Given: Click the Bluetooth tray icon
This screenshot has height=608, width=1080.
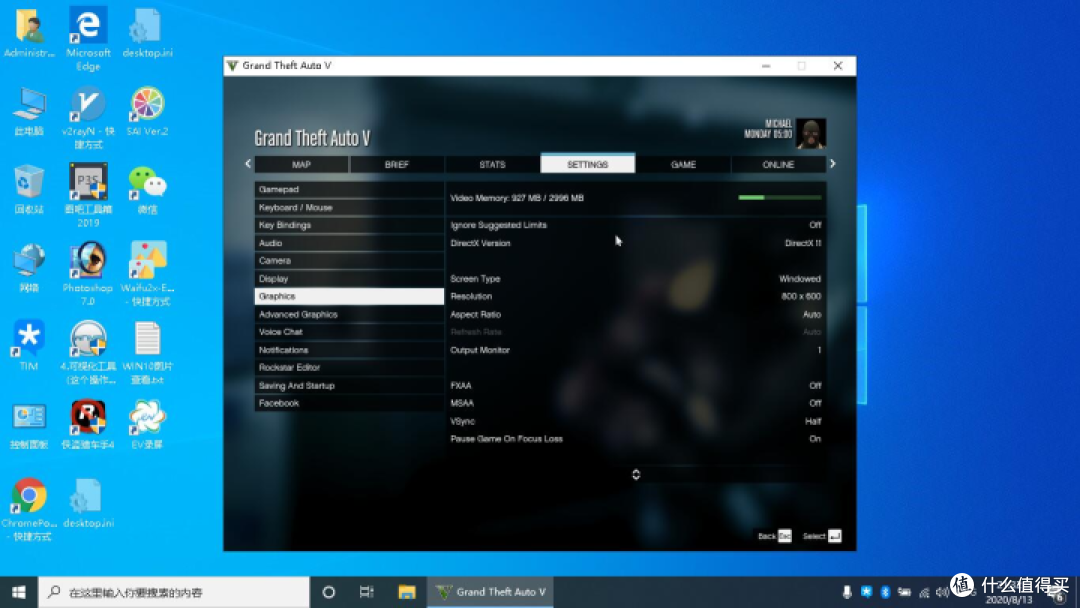Looking at the screenshot, I should coord(885,592).
